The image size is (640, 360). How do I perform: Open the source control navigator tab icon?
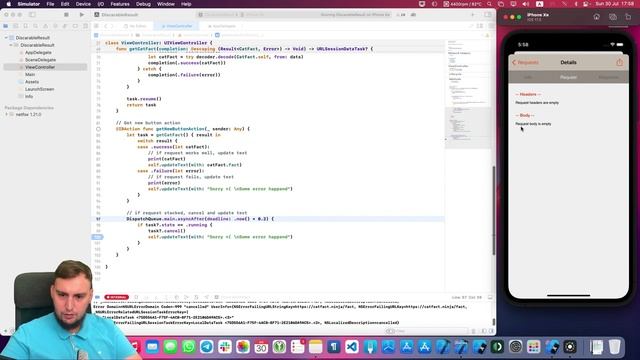click(x=16, y=26)
